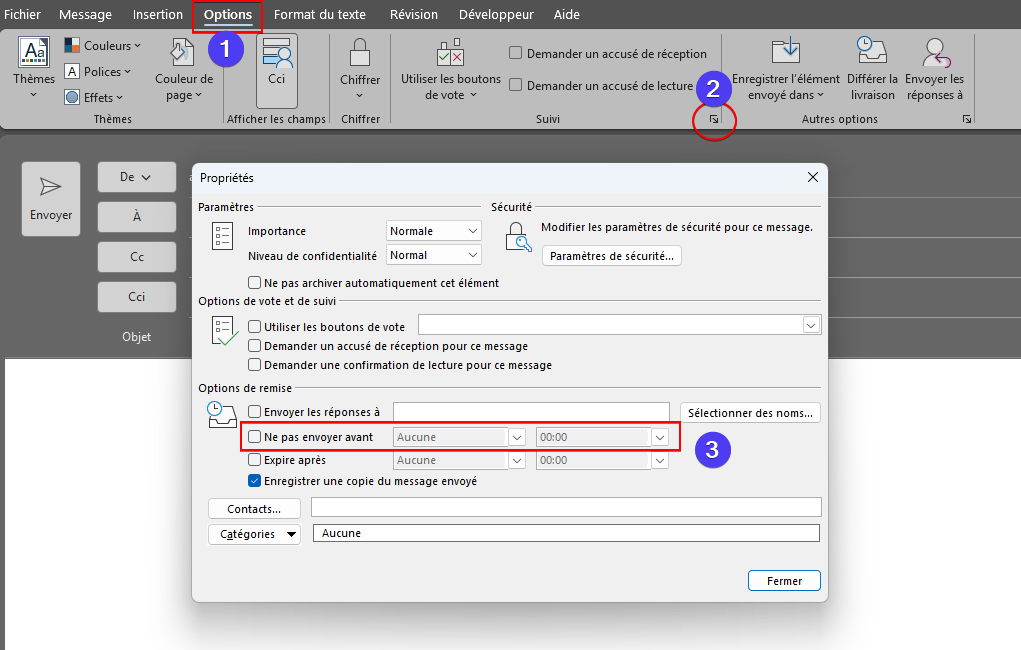Screen dimensions: 1021x650
Task: Click the Envoyer send button
Action: (x=51, y=199)
